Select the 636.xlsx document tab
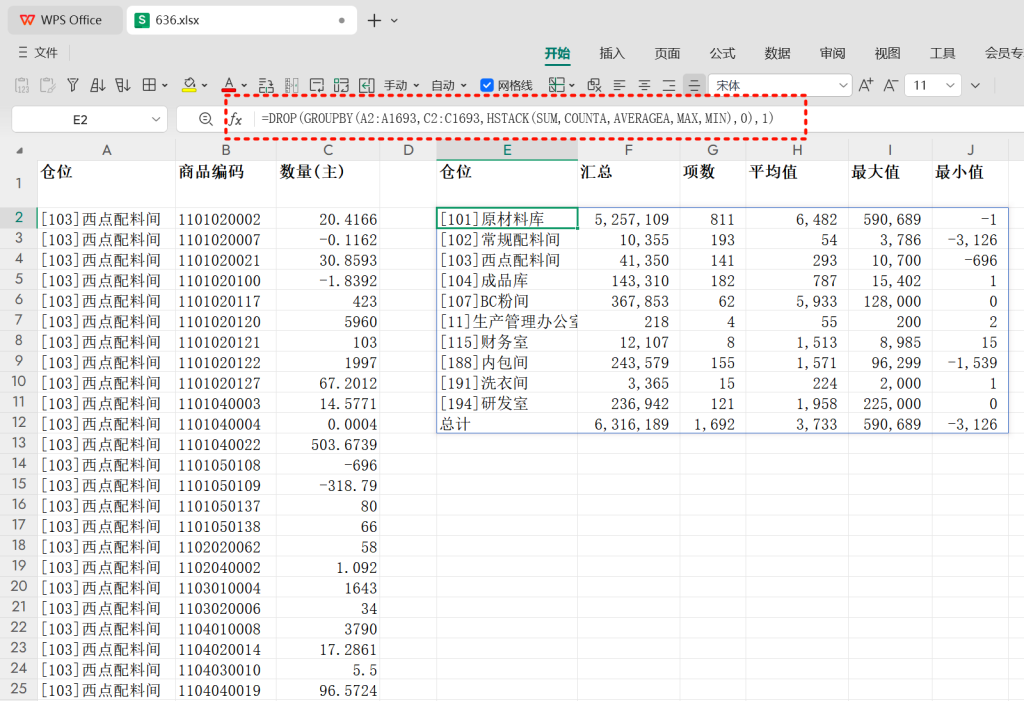 click(242, 20)
